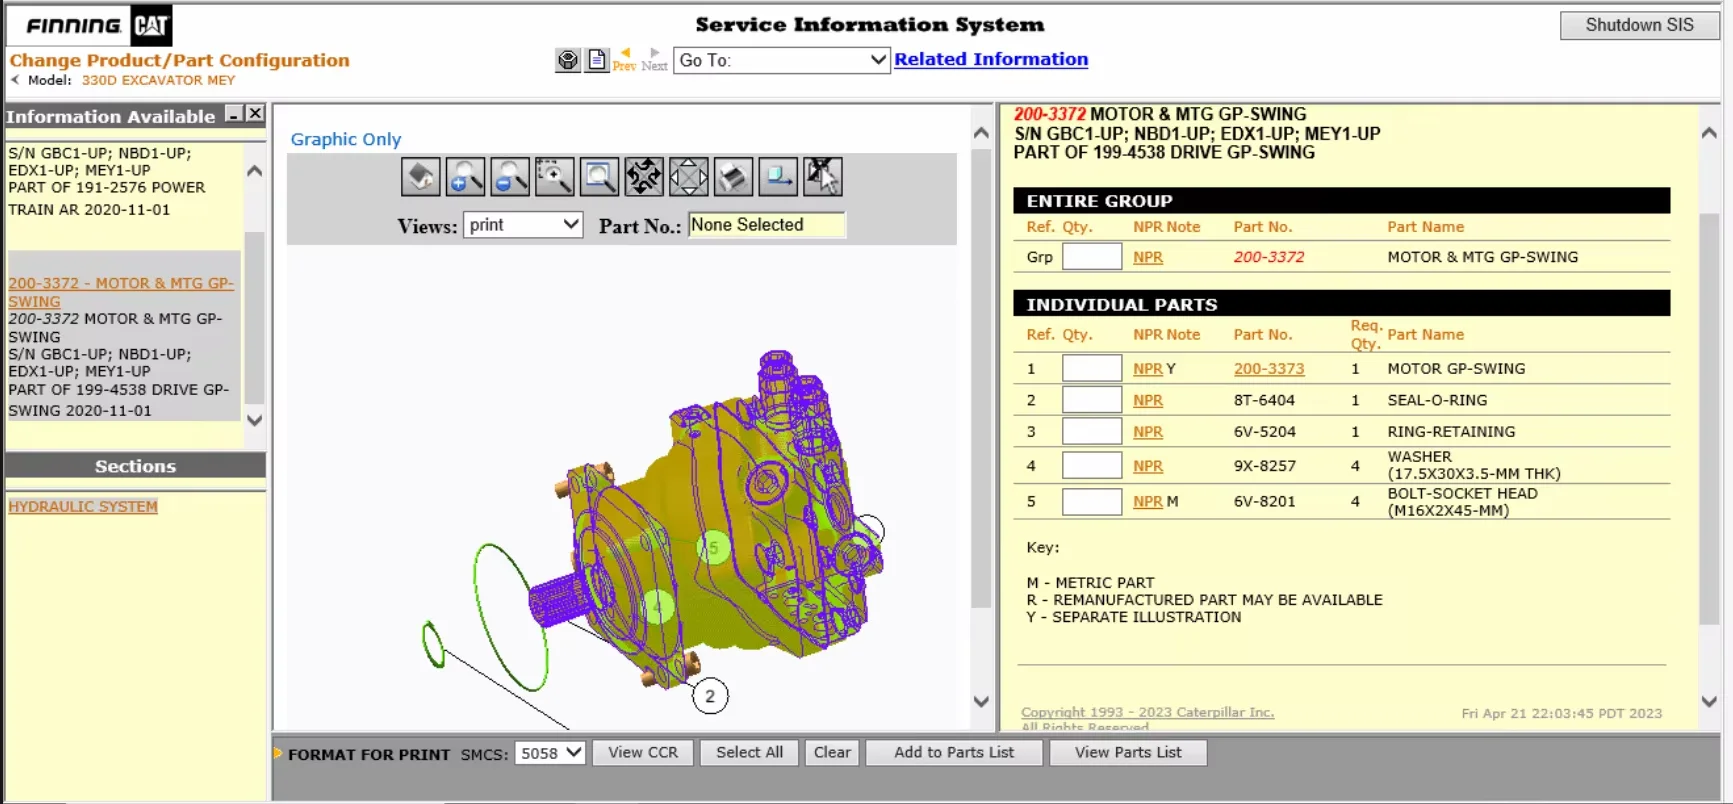This screenshot has height=804, width=1733.
Task: Click part number 200-3373 link
Action: pos(1268,369)
